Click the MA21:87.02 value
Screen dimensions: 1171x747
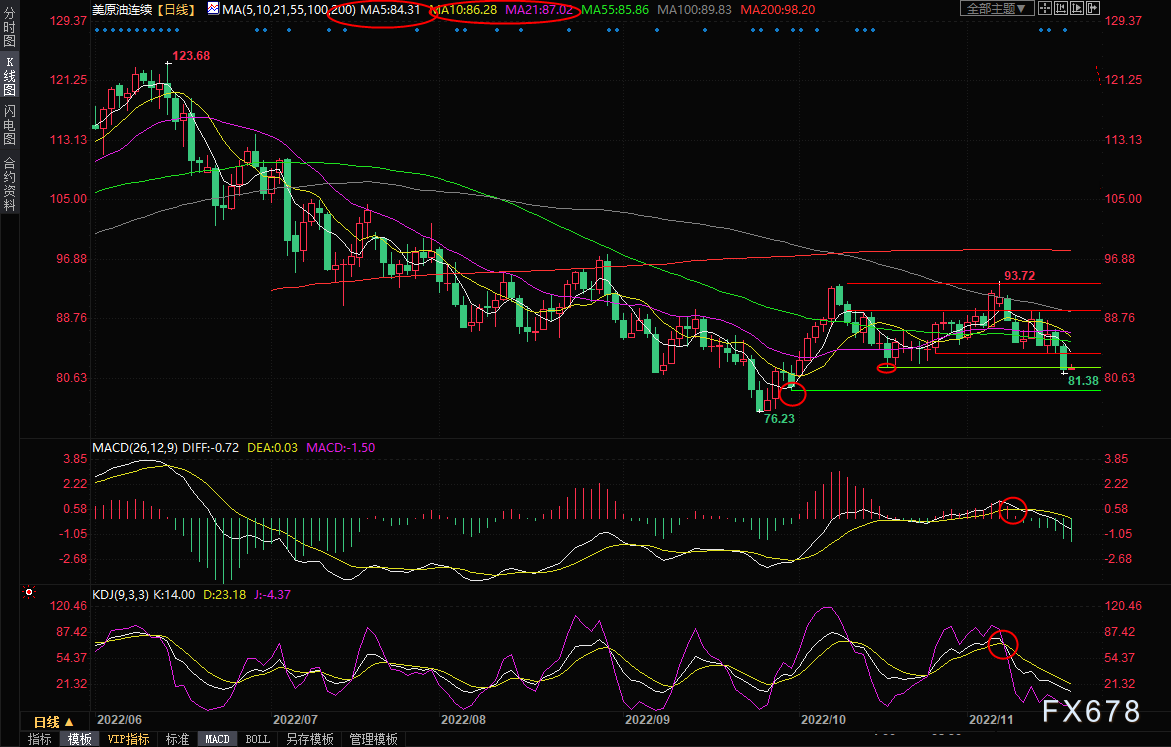click(x=539, y=10)
